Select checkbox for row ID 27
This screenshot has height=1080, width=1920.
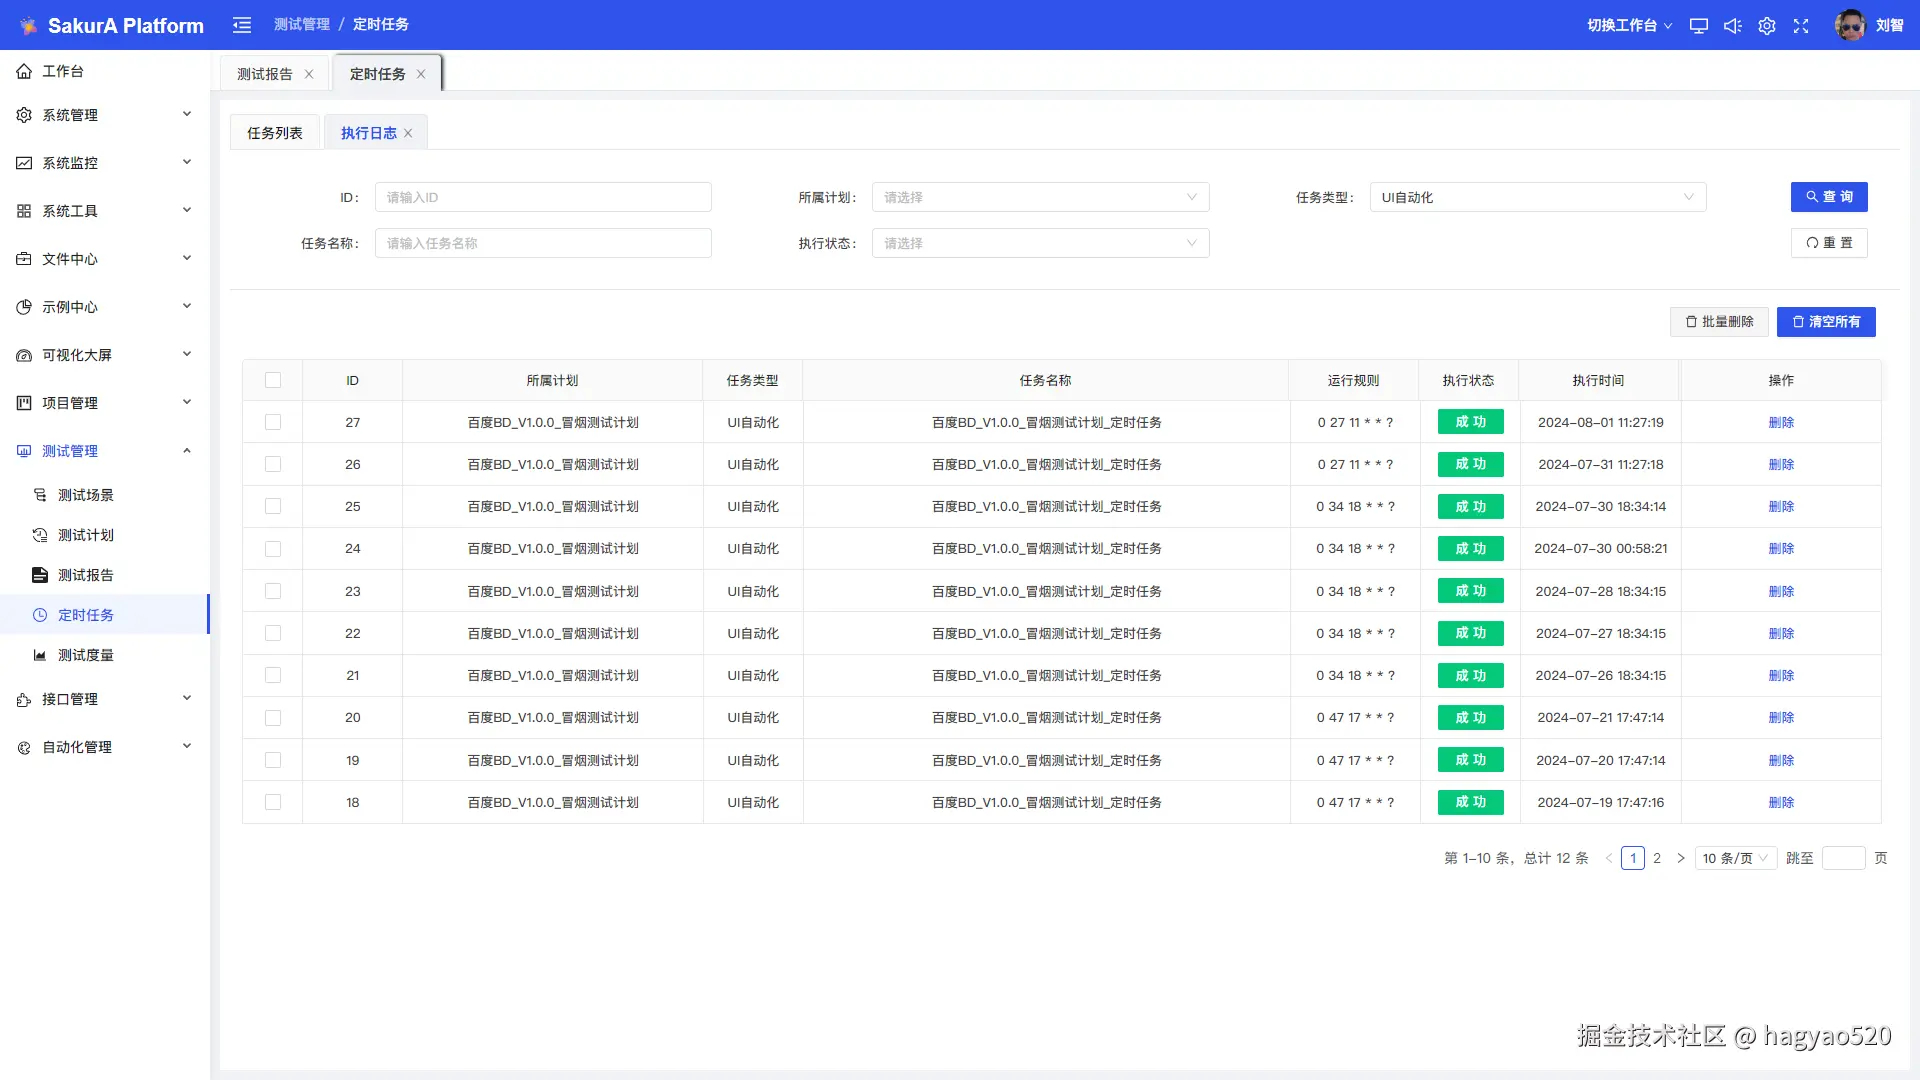(x=273, y=422)
